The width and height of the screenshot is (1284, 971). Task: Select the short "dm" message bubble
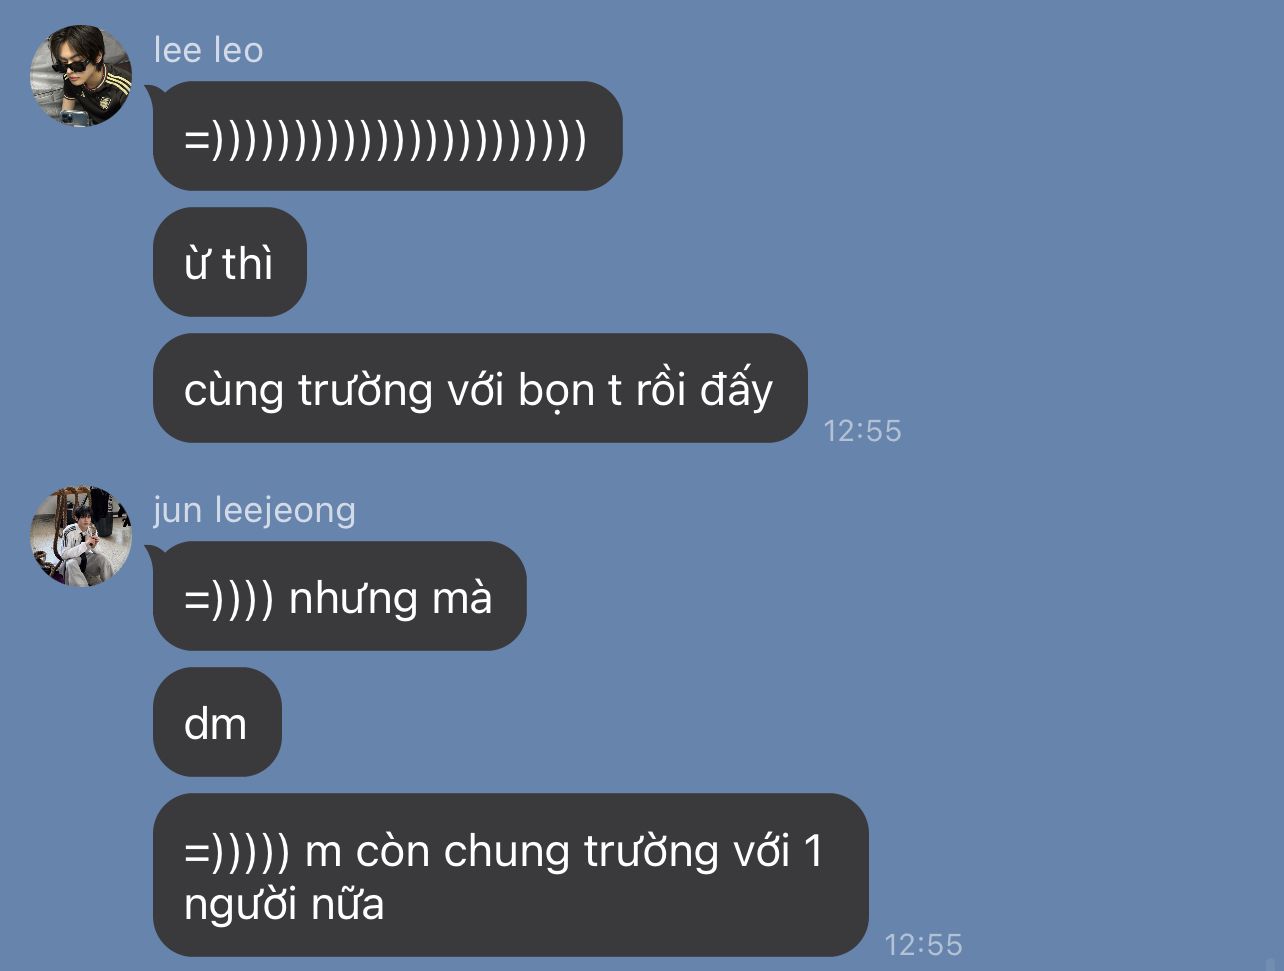click(x=217, y=722)
